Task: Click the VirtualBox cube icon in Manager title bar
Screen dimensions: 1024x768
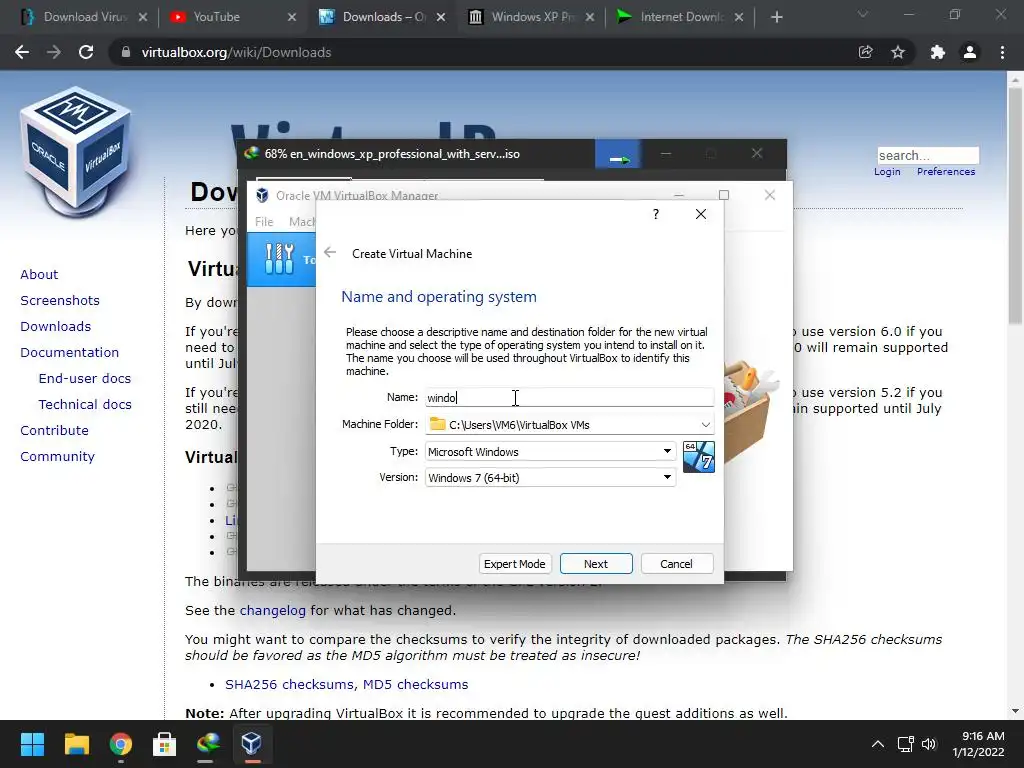Action: pos(262,195)
